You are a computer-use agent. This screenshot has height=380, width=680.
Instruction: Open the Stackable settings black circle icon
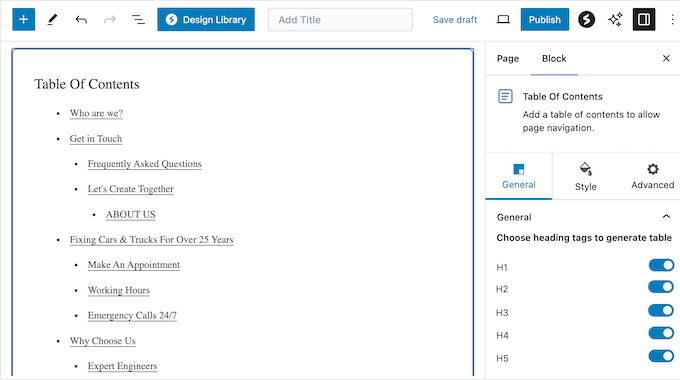coord(586,20)
